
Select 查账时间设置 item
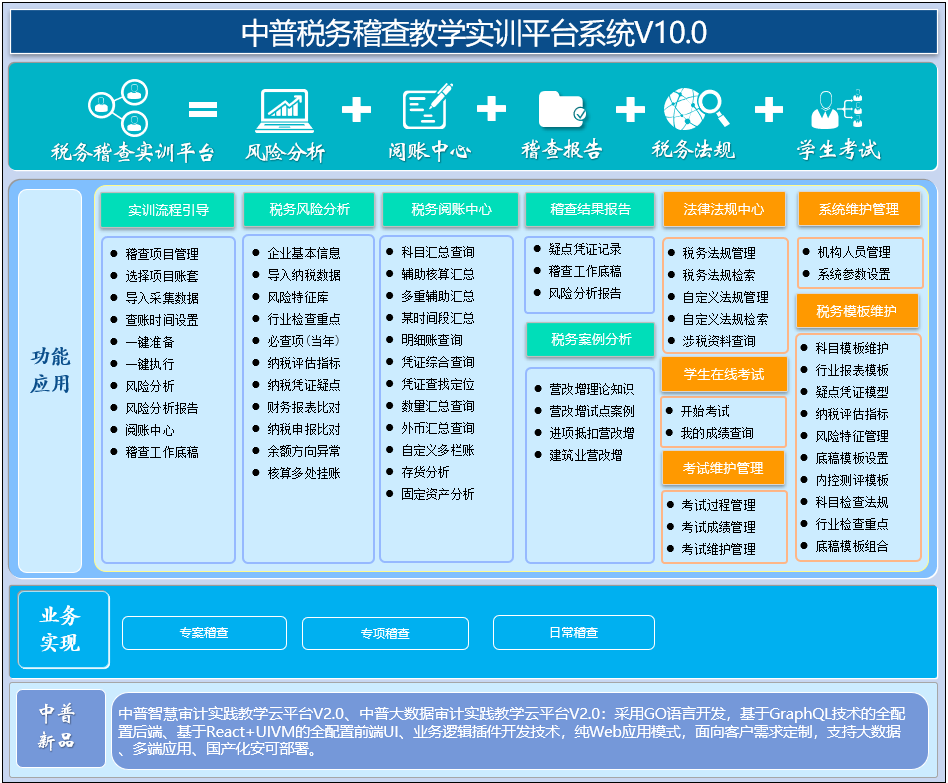[161, 320]
